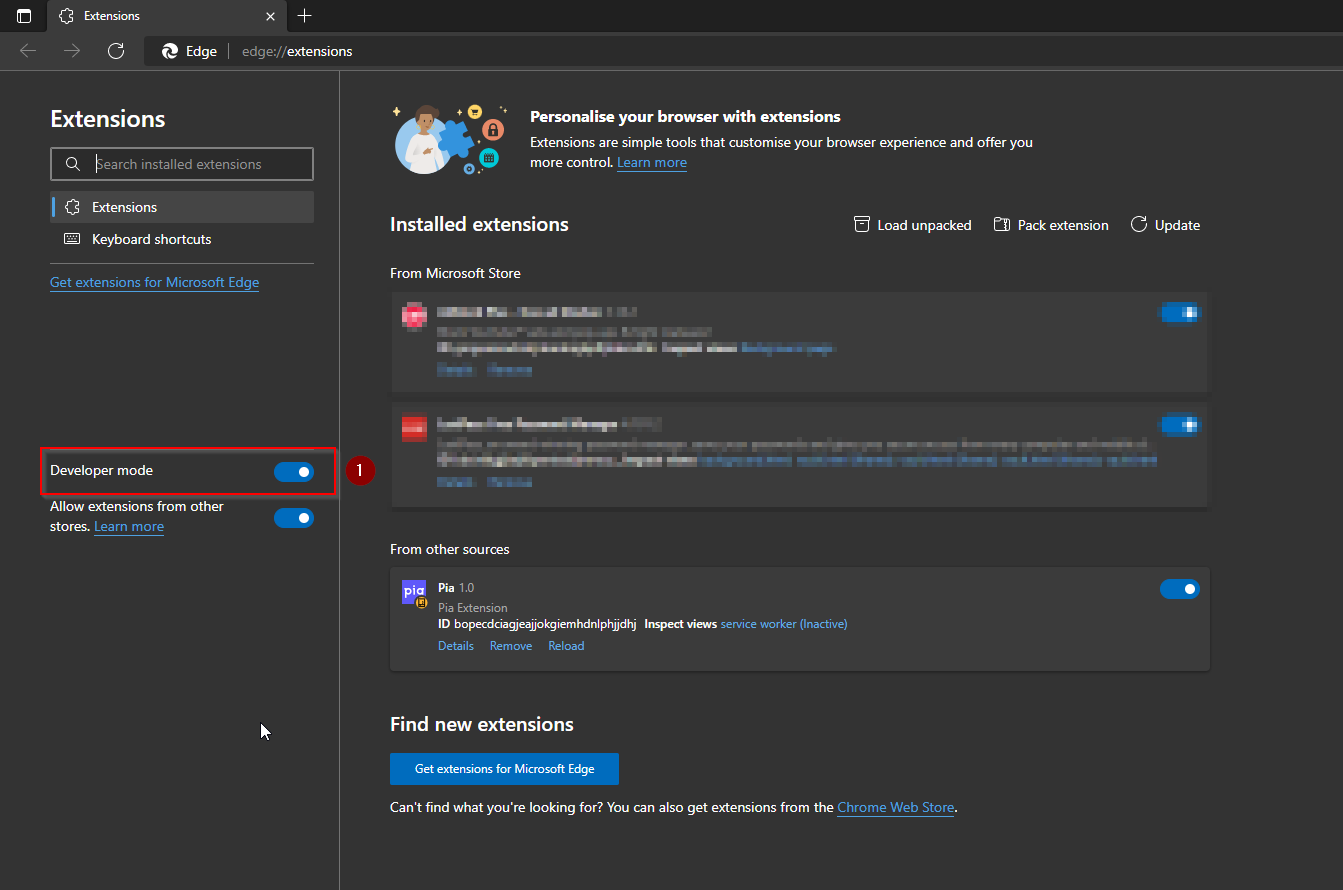Click the edge://extensions address bar text

(297, 51)
